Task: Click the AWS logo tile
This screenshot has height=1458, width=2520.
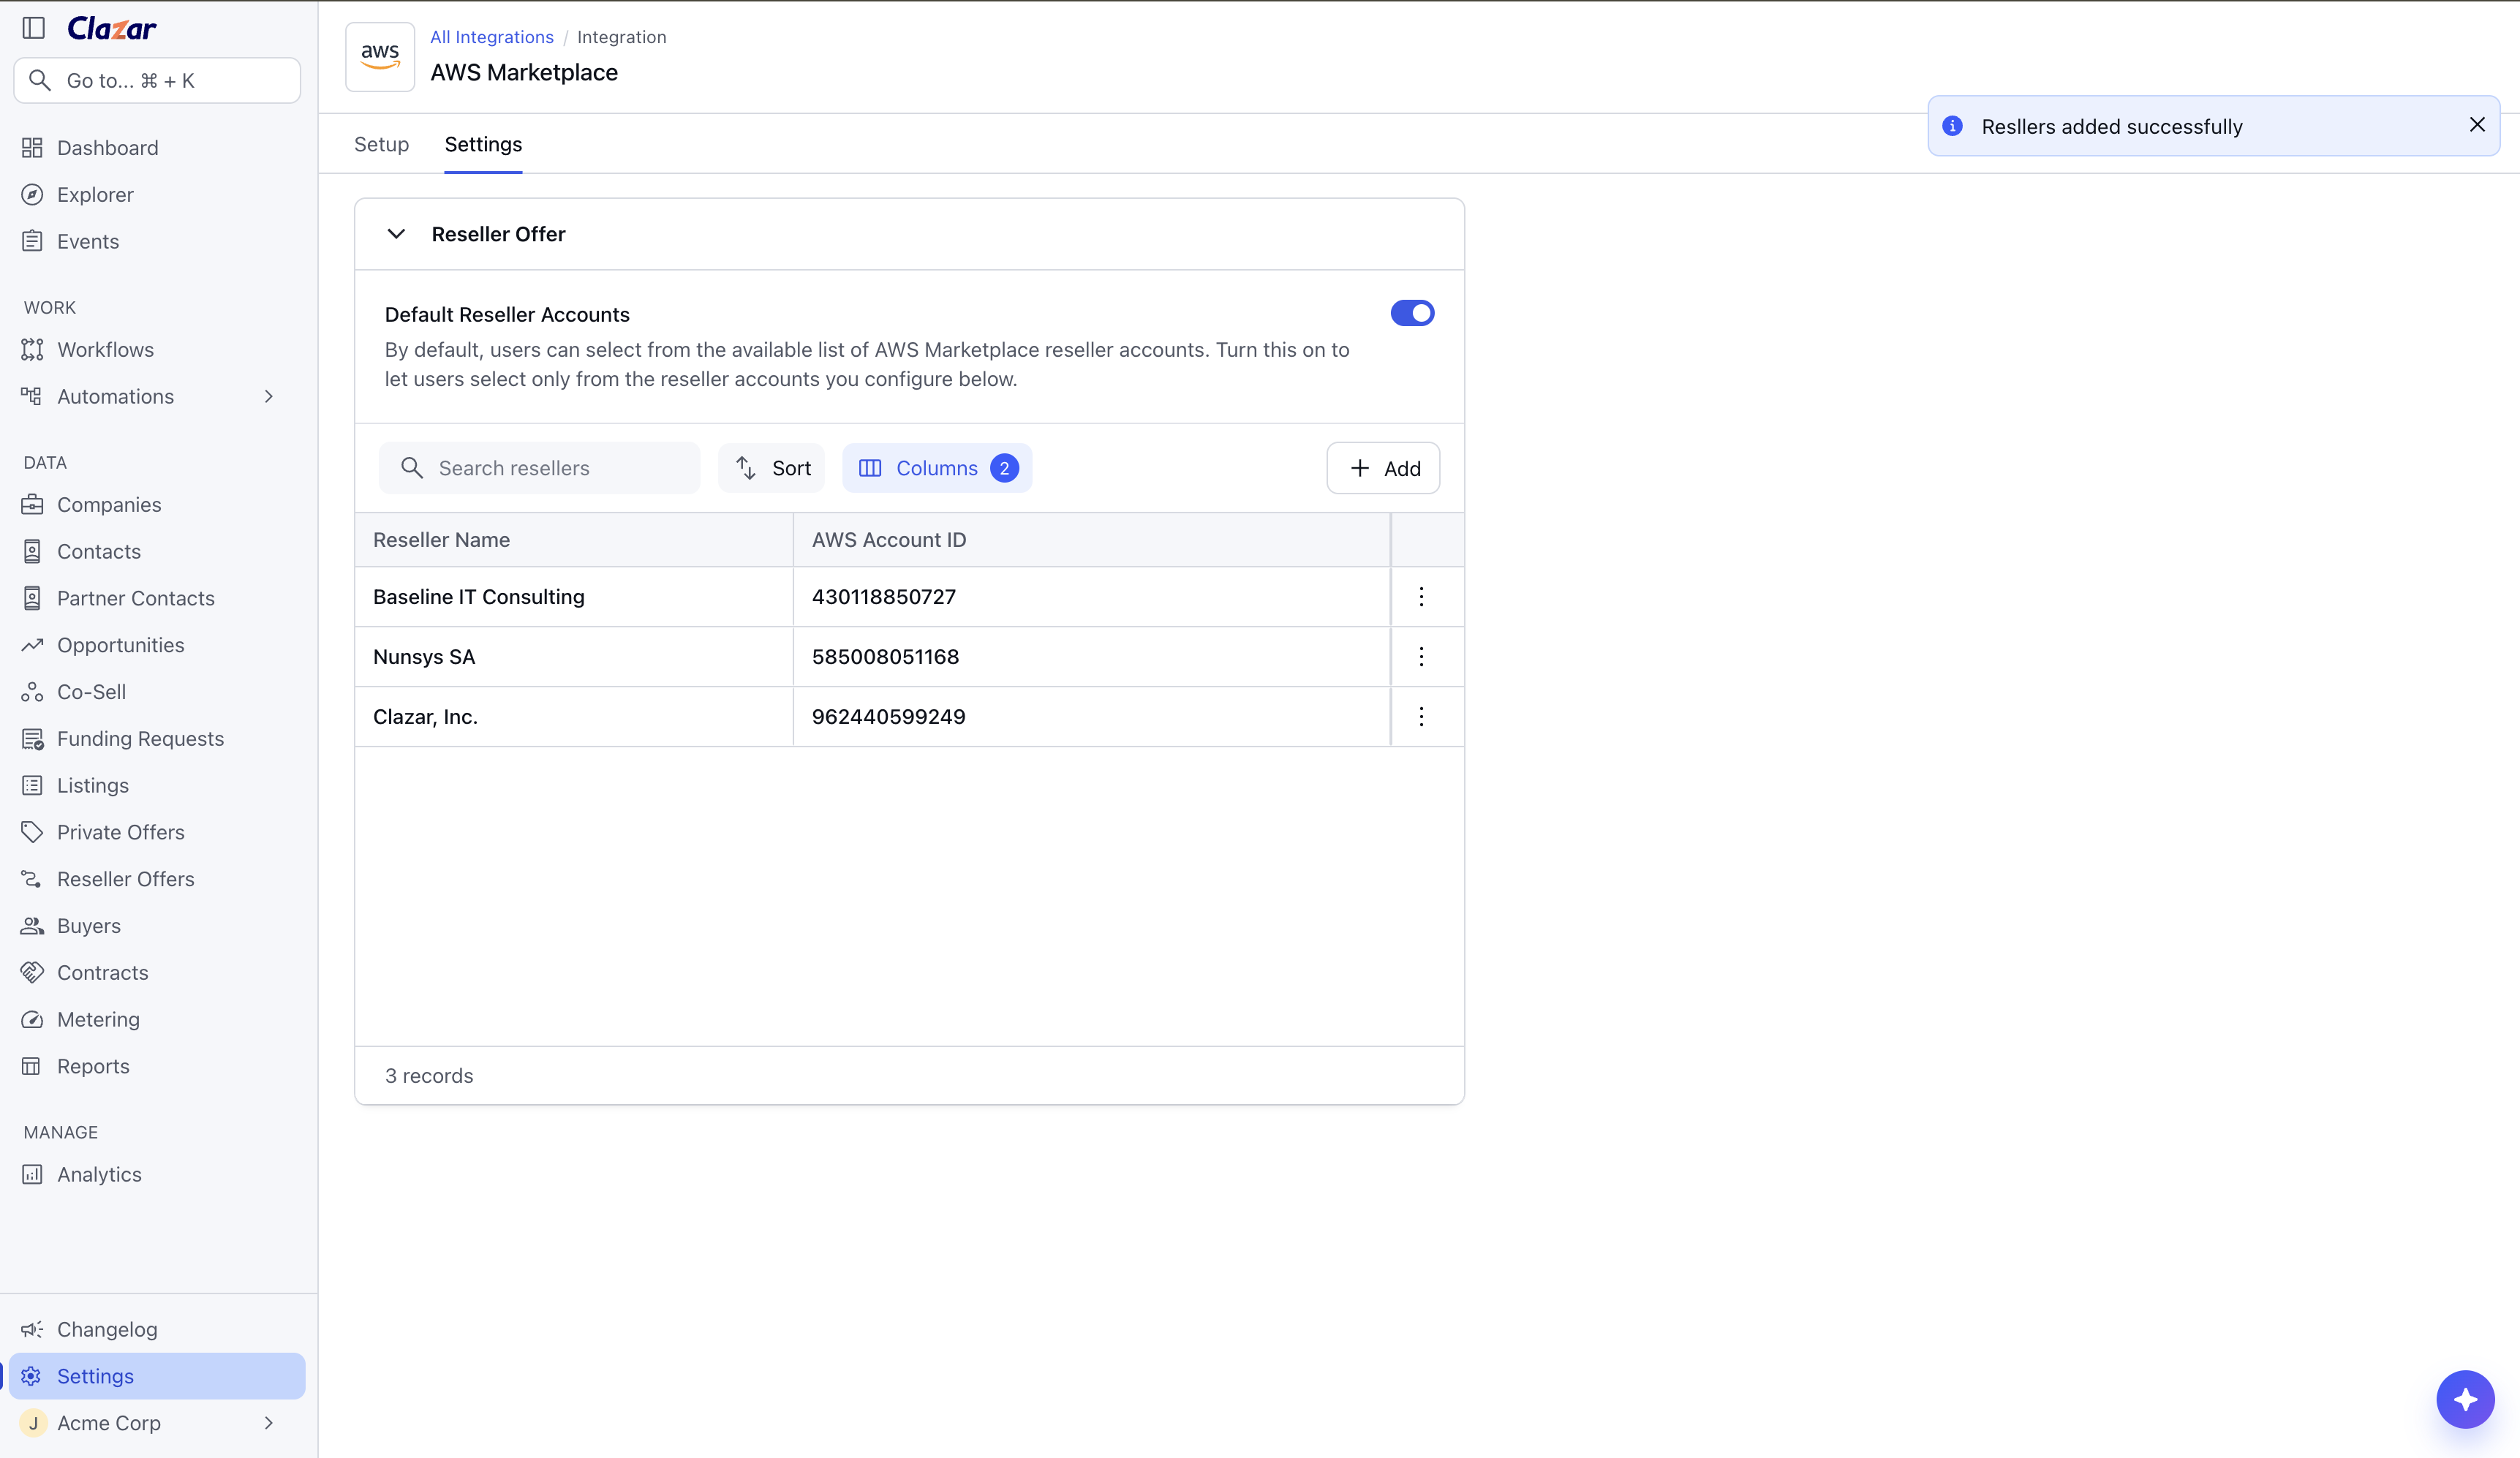Action: 380,57
